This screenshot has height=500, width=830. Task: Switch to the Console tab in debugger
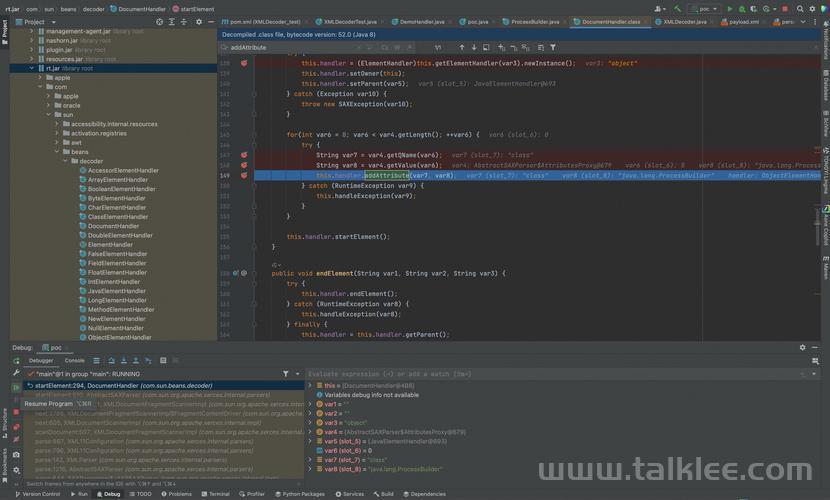[x=75, y=361]
